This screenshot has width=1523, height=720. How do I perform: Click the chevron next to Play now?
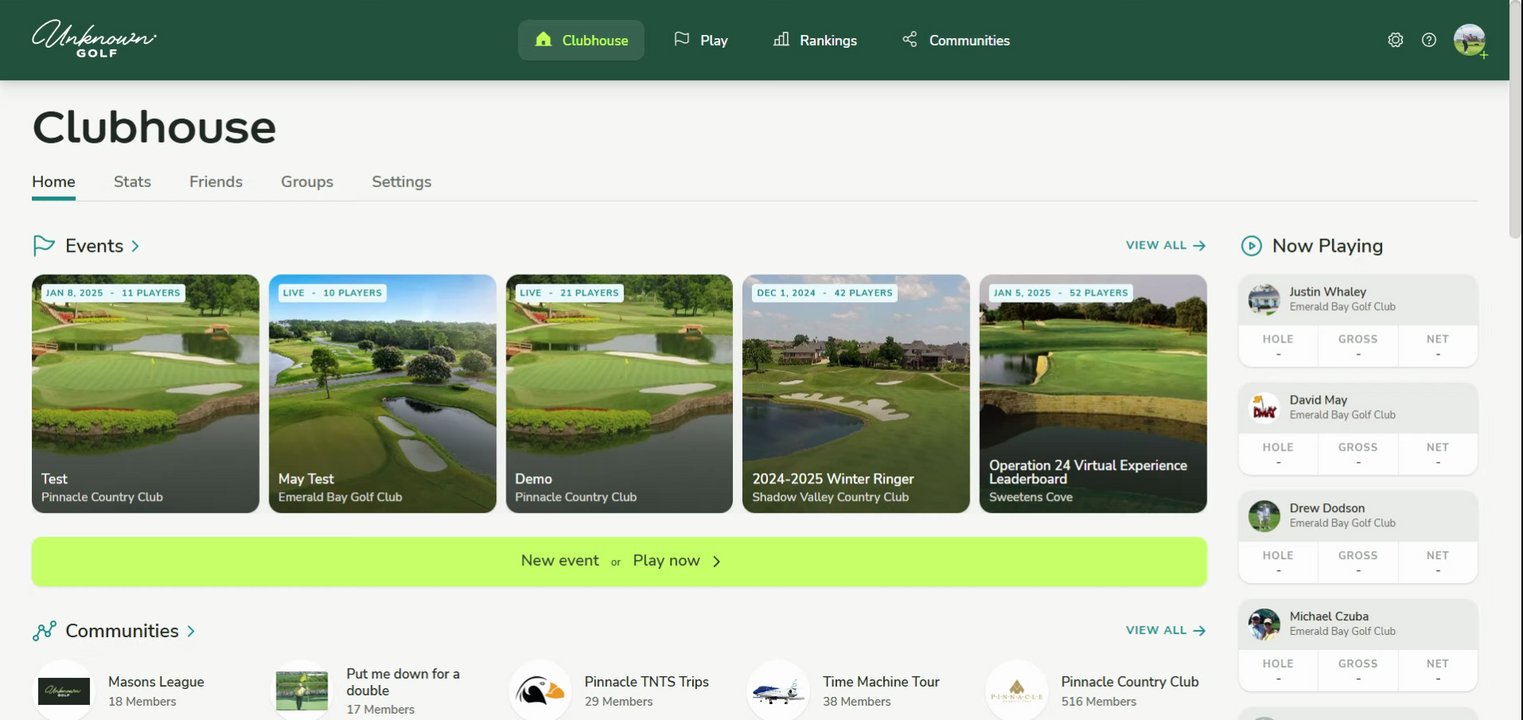(x=716, y=561)
